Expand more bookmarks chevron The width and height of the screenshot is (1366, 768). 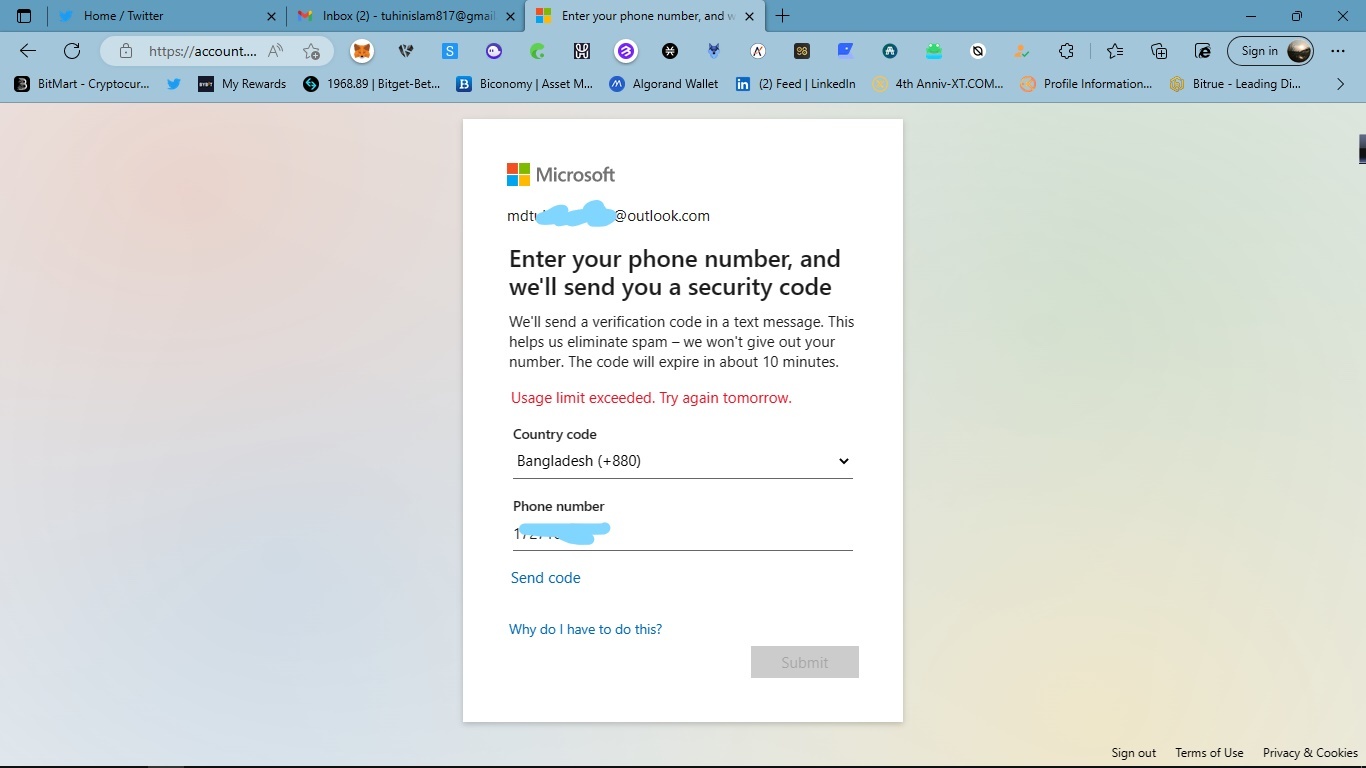point(1341,84)
